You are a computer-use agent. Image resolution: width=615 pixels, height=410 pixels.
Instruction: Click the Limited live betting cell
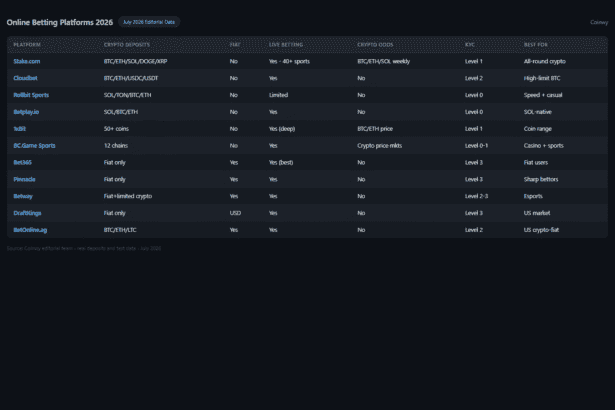click(x=278, y=95)
